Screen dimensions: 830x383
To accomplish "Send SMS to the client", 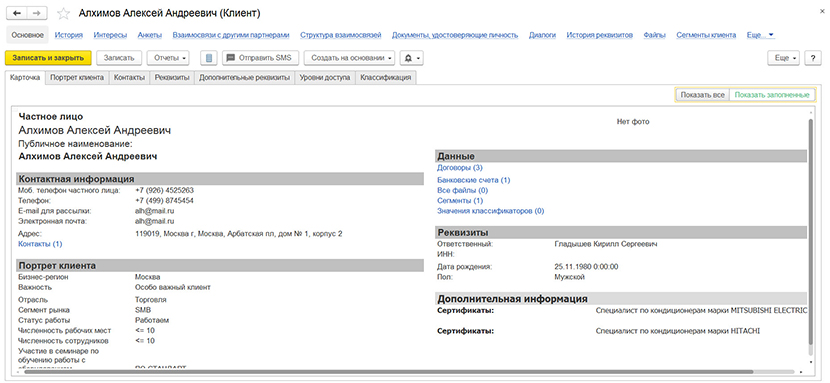I will [260, 58].
